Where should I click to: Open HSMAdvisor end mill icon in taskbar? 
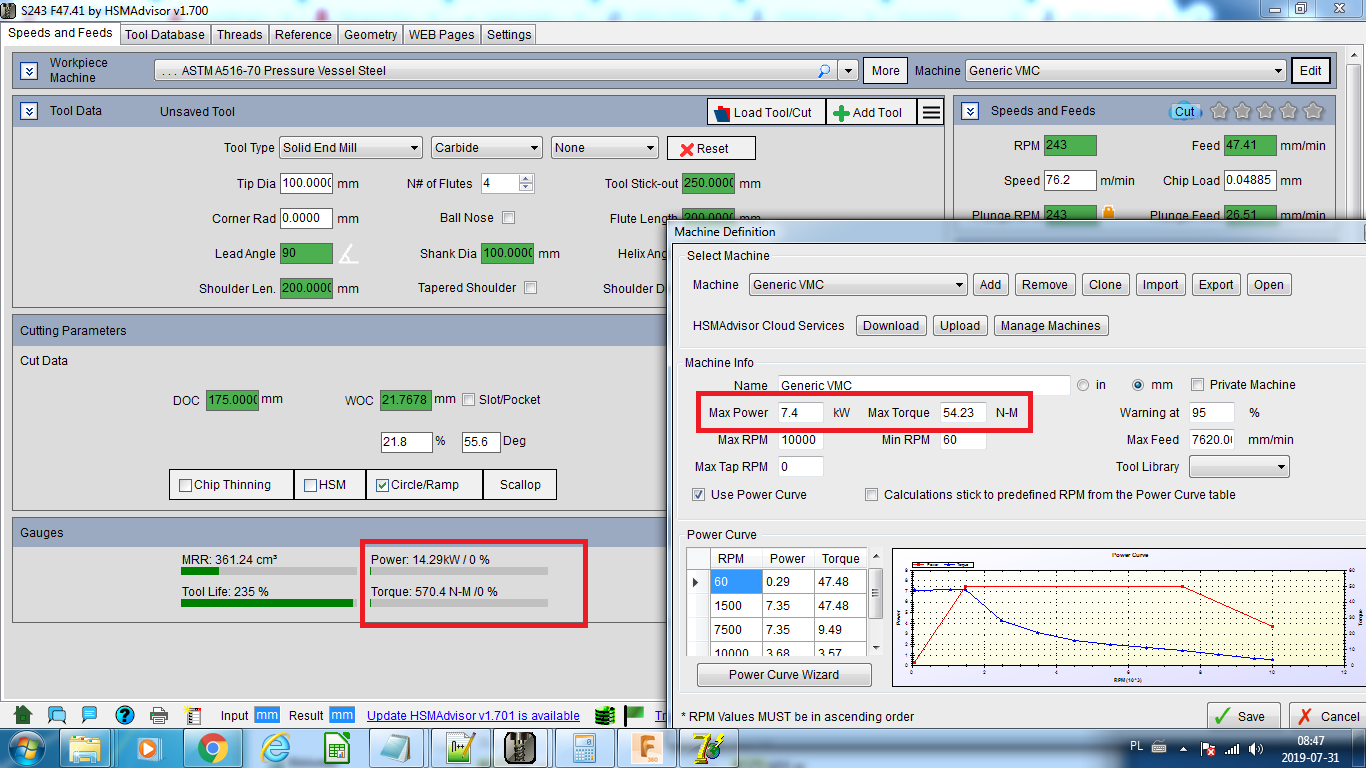519,747
